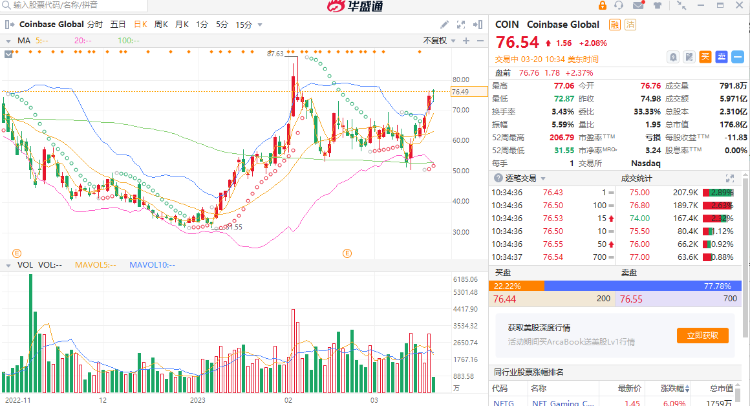Click the blue Sell 卖 button

[x=721, y=57]
